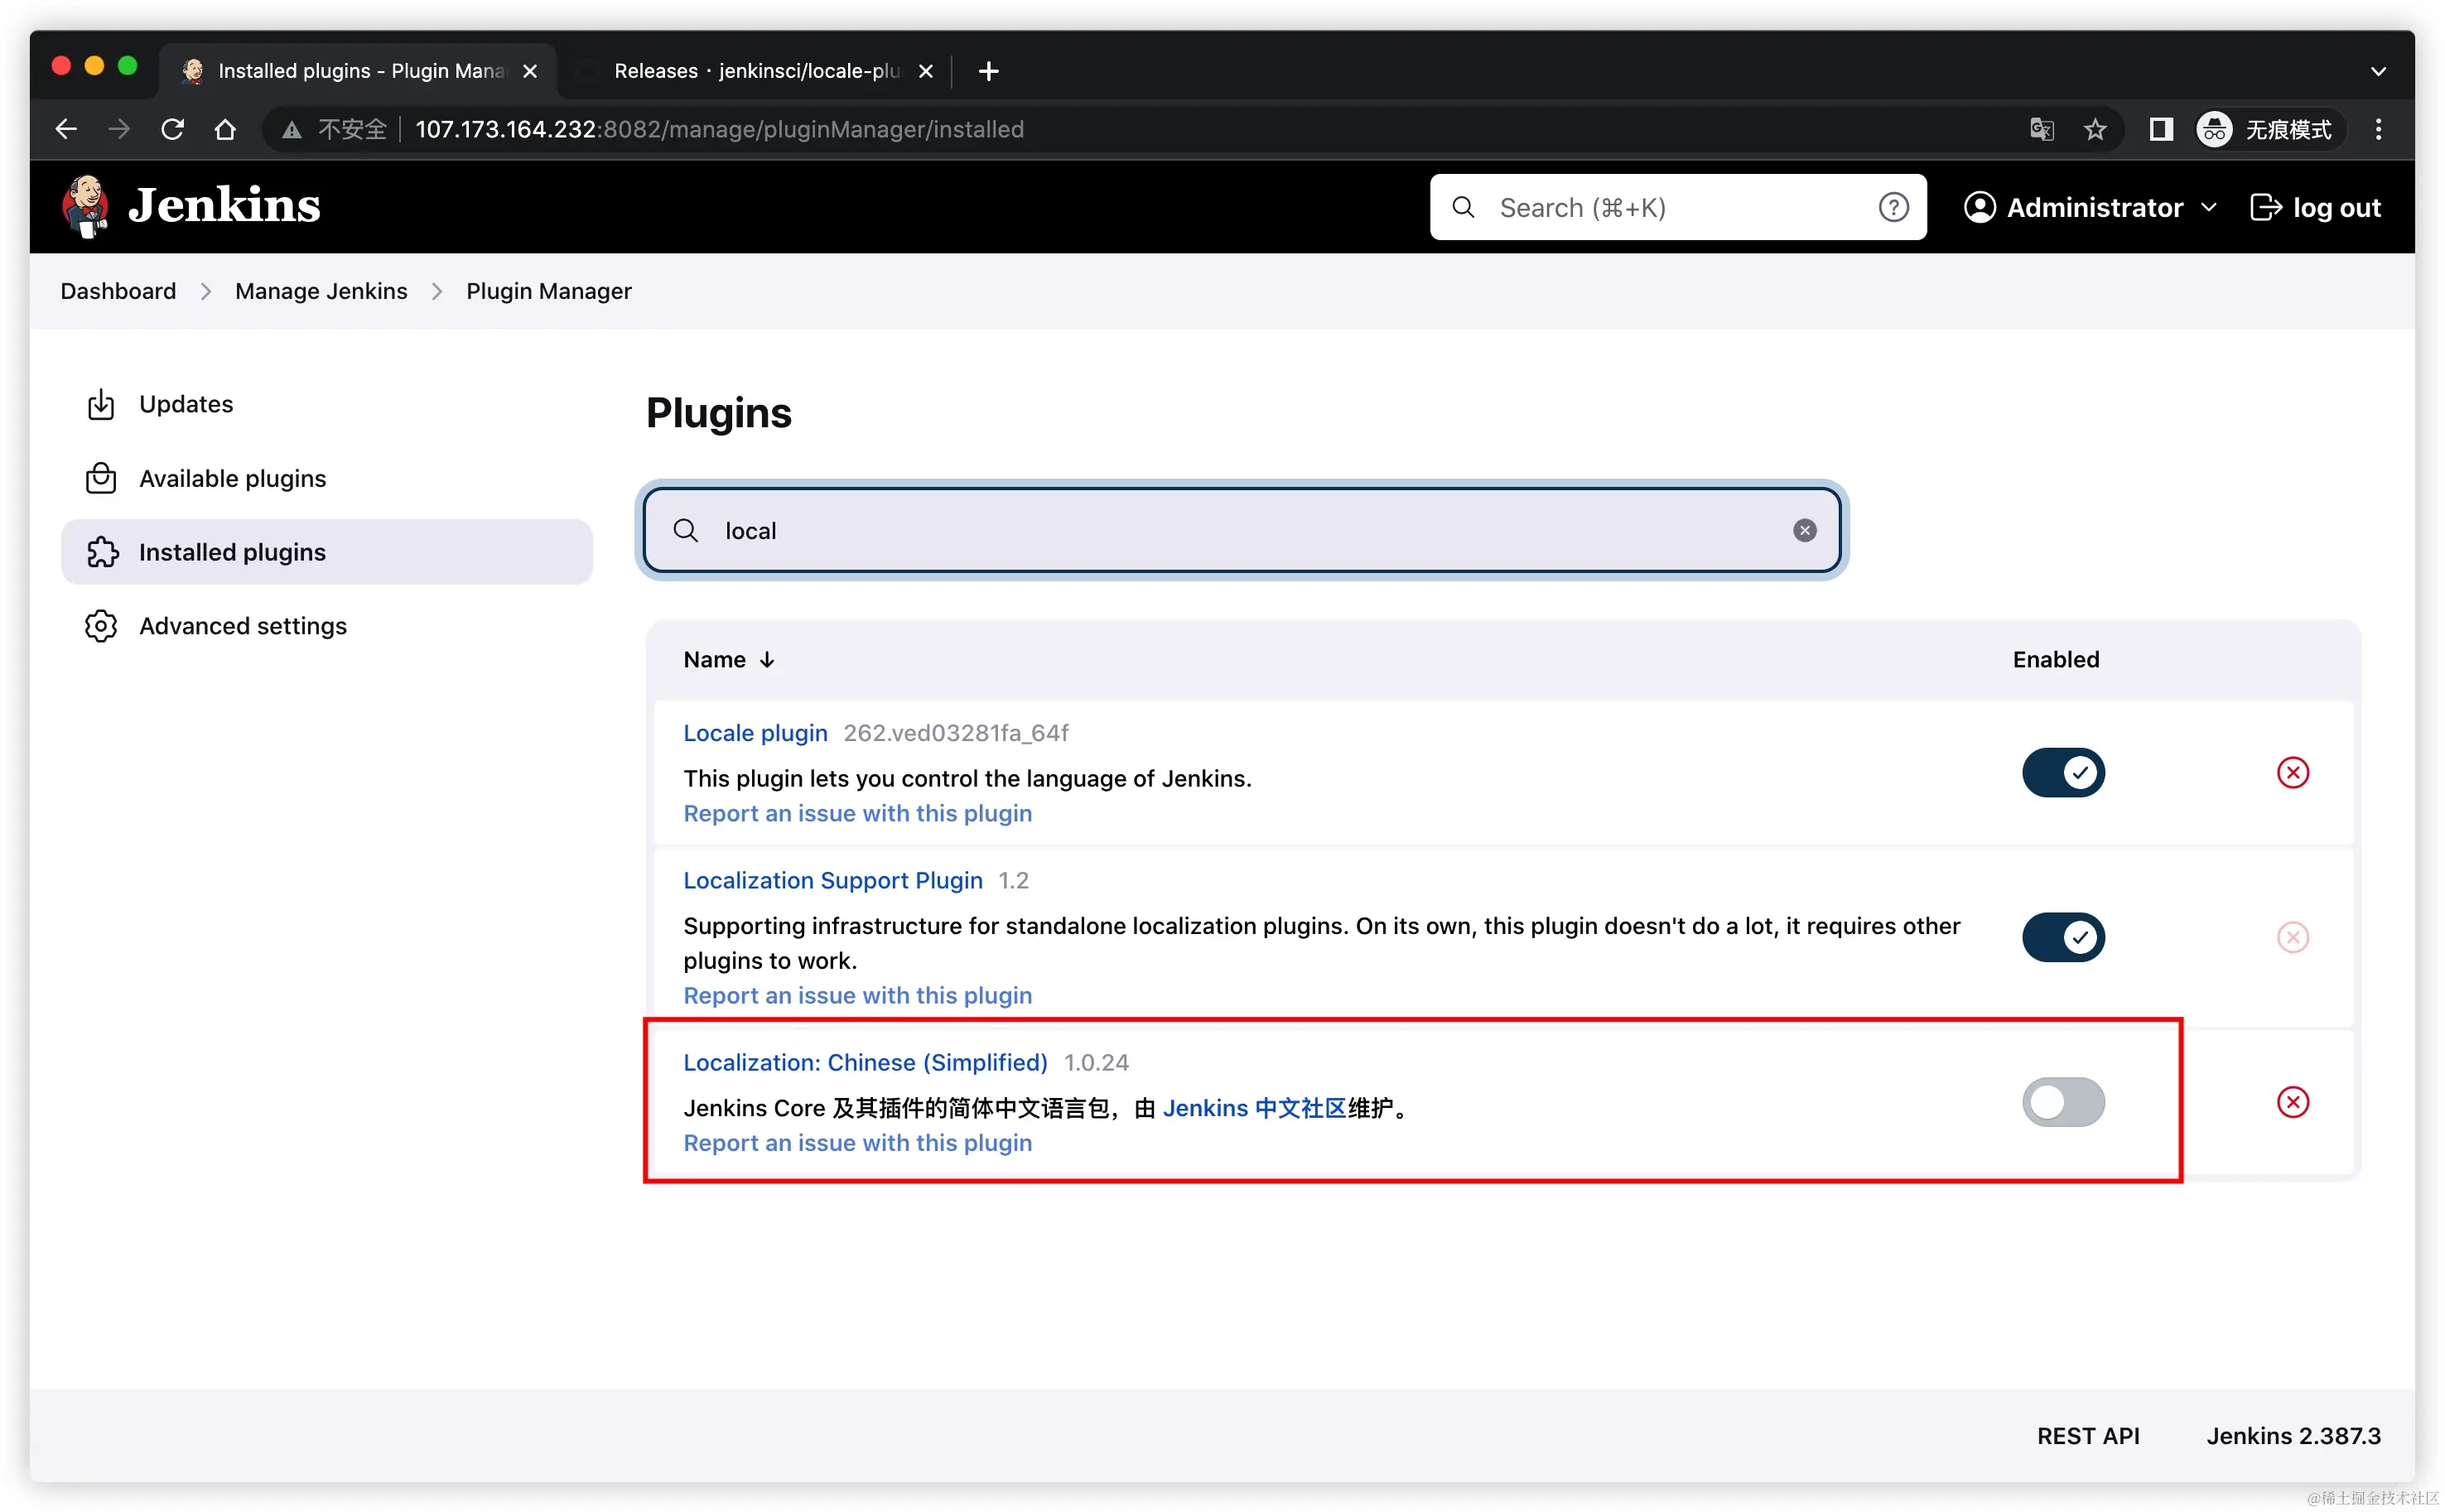Click the Available plugins bag icon
The height and width of the screenshot is (1512, 2445).
coord(101,478)
